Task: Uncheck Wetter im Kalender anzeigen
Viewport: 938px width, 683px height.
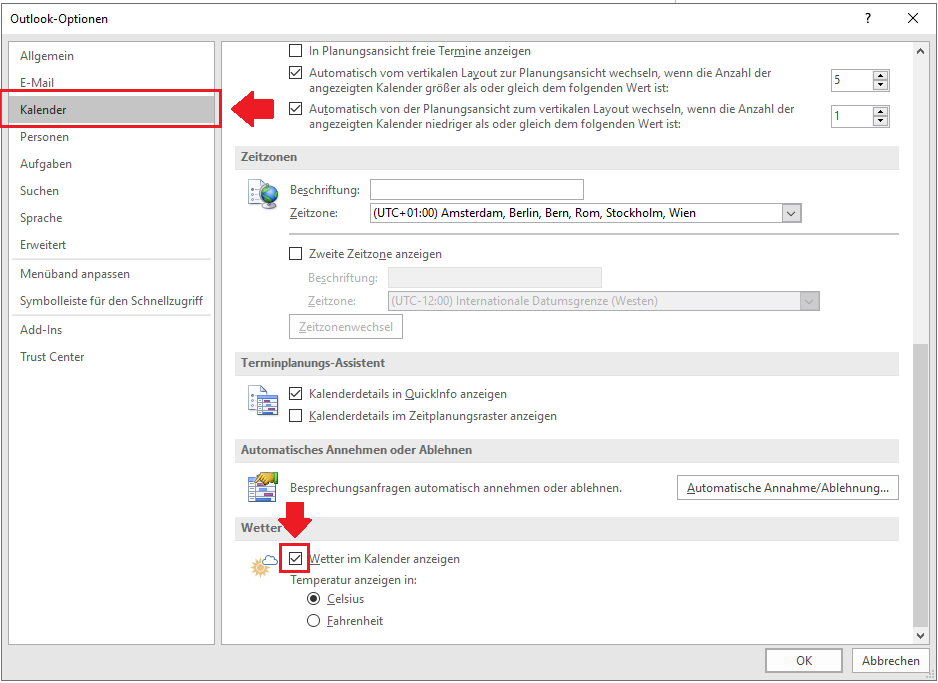Action: tap(296, 559)
